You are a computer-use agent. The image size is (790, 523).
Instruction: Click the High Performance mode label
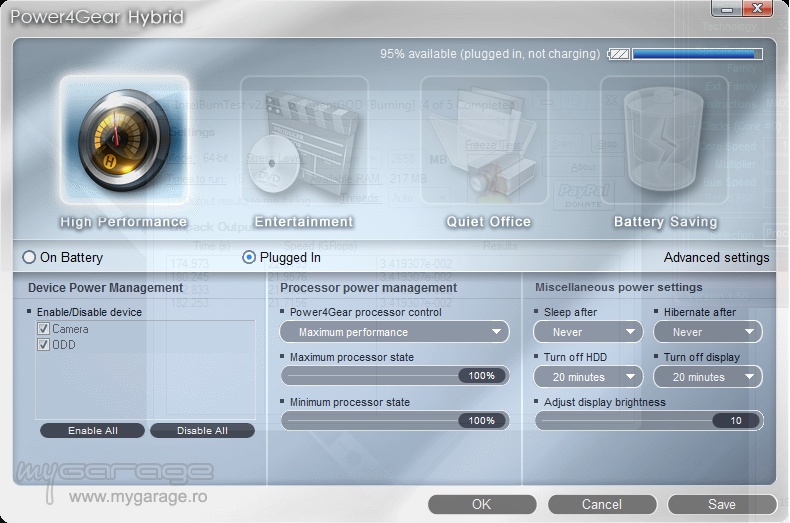[123, 222]
